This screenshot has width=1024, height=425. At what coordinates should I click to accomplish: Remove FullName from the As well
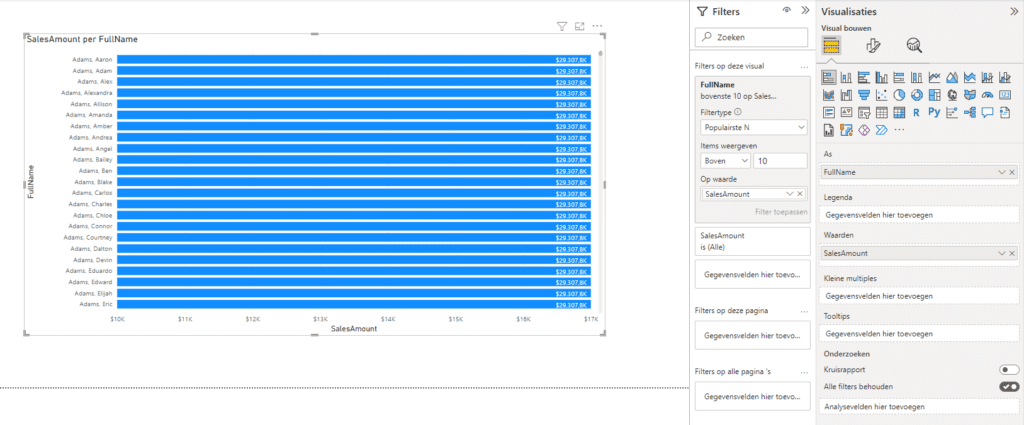(x=1012, y=172)
